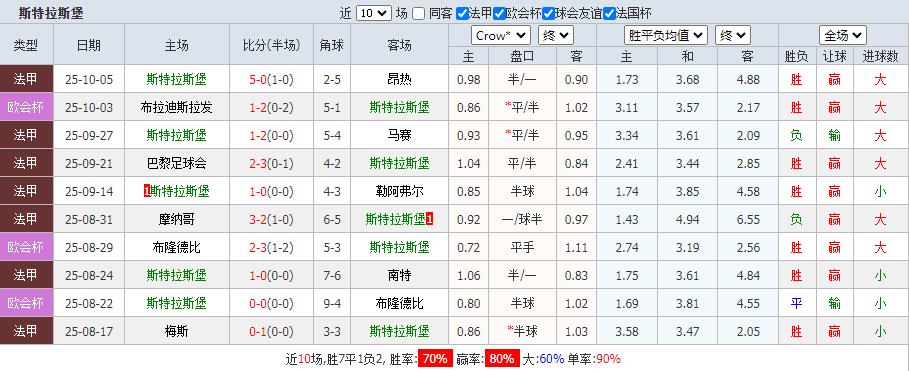909x371 pixels.
Task: Click the 盘口 column header
Action: pos(522,56)
